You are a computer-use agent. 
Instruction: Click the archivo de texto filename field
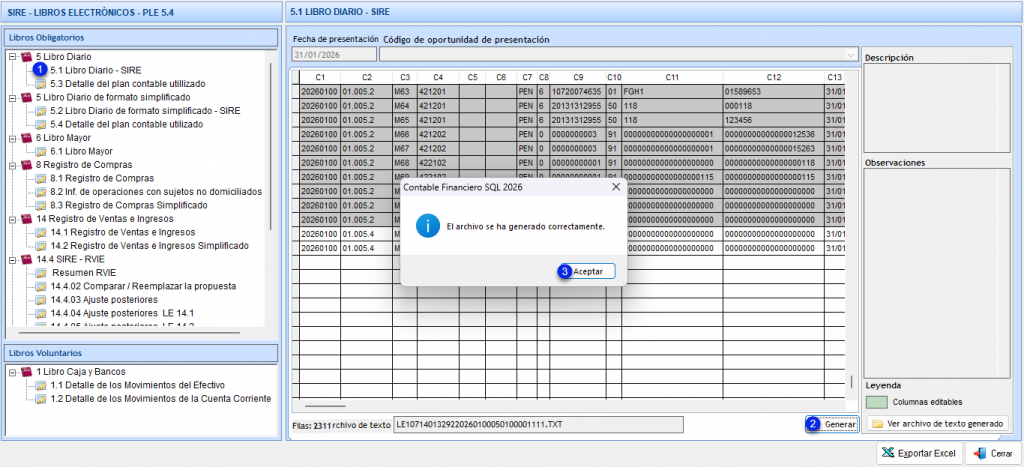[539, 425]
